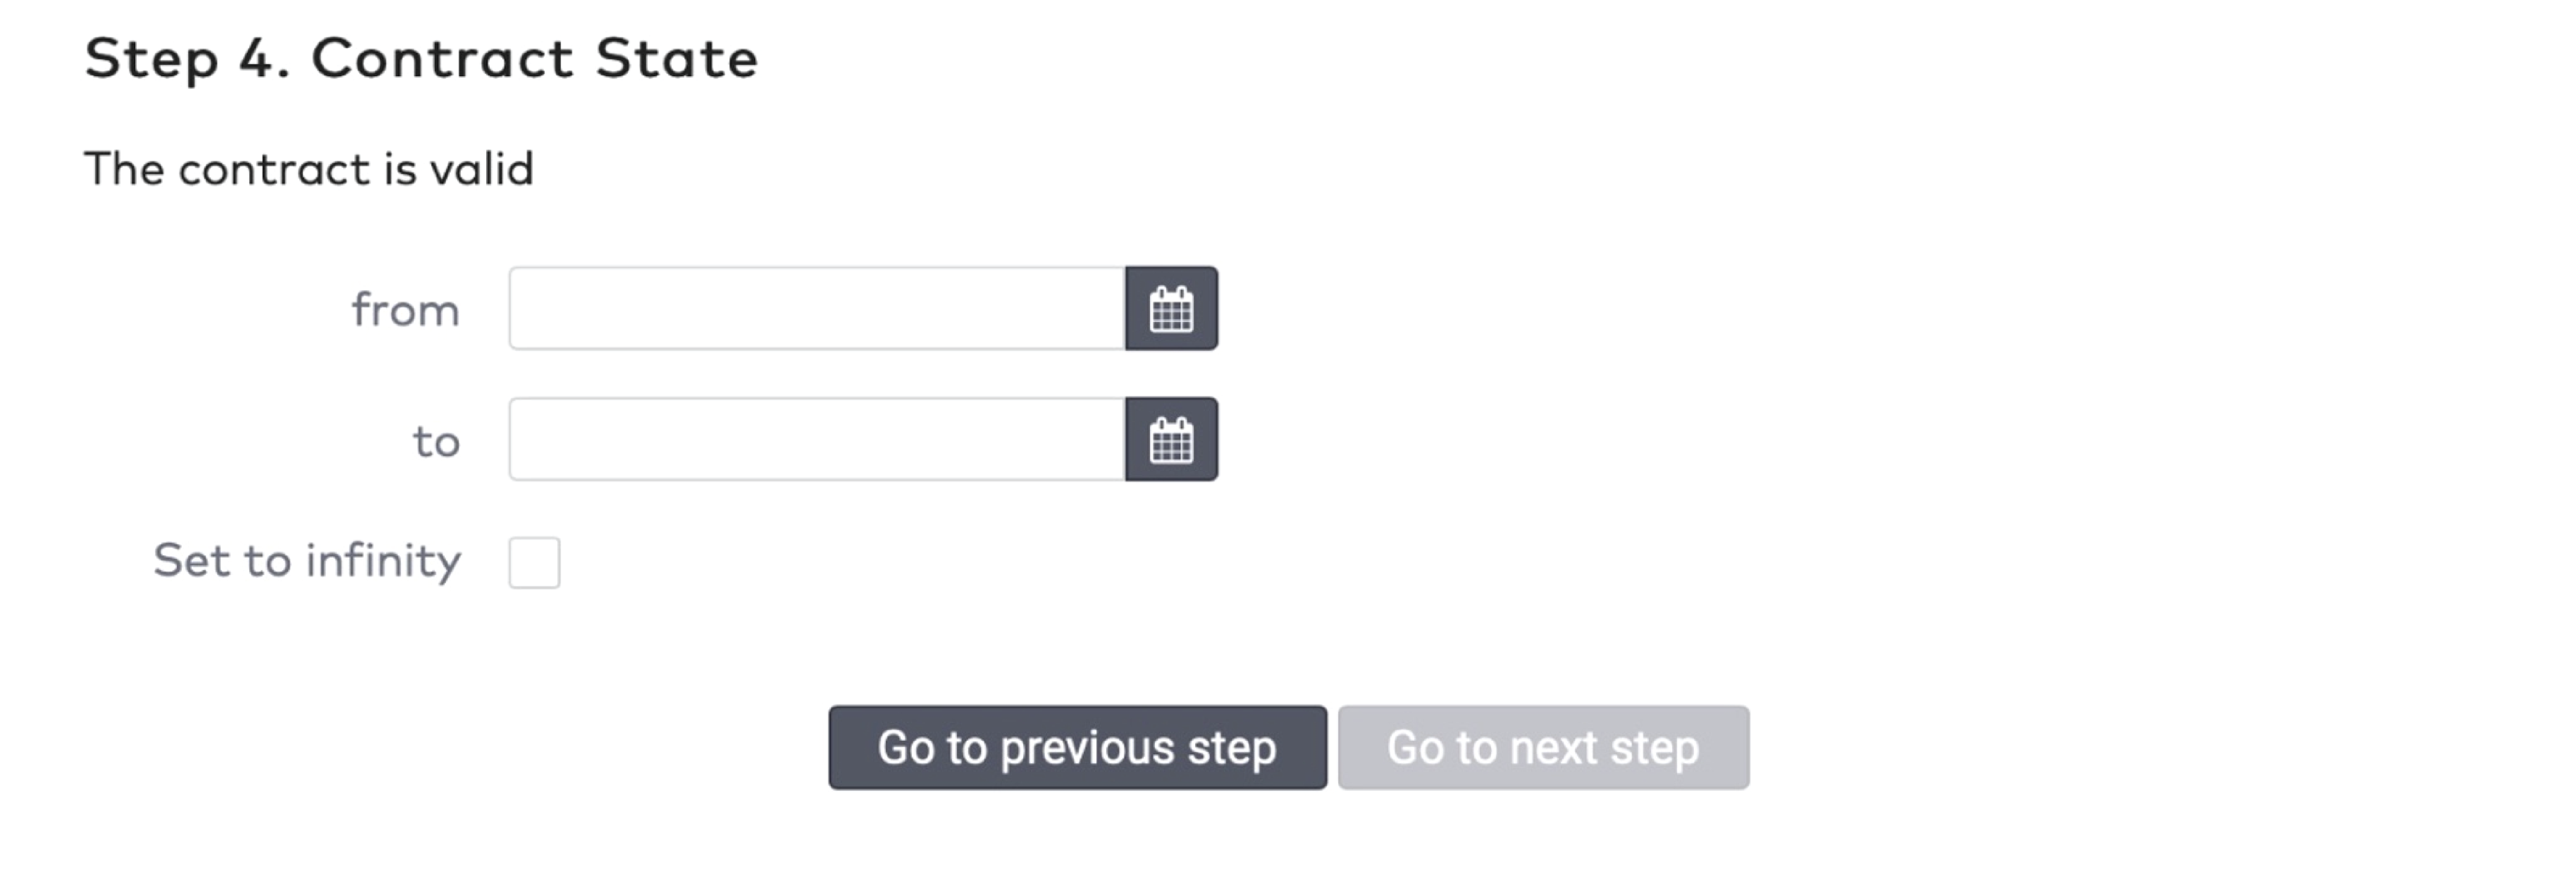Focus the from date input field
The width and height of the screenshot is (2576, 875).
point(816,309)
